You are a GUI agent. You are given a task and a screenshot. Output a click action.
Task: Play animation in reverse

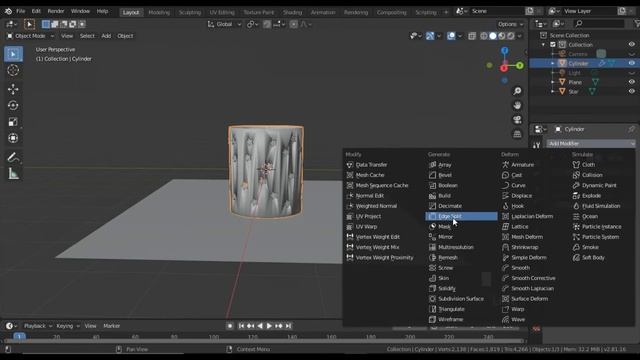[x=260, y=326]
